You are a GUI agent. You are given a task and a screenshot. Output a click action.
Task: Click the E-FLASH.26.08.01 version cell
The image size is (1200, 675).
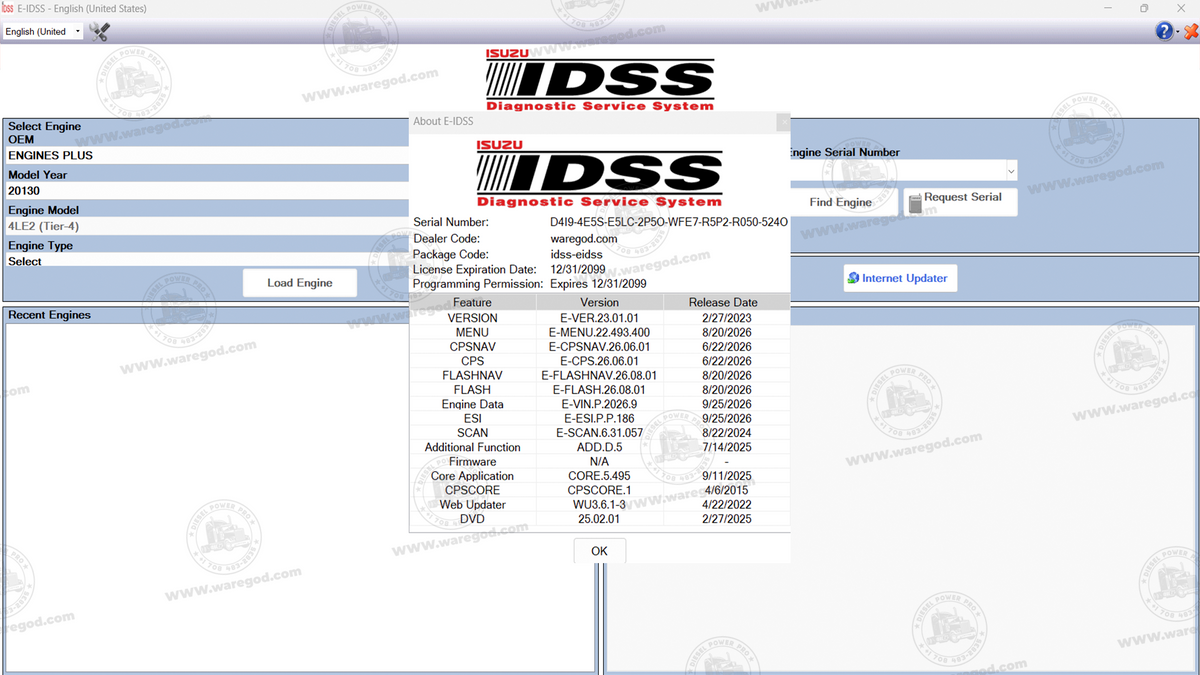600,390
